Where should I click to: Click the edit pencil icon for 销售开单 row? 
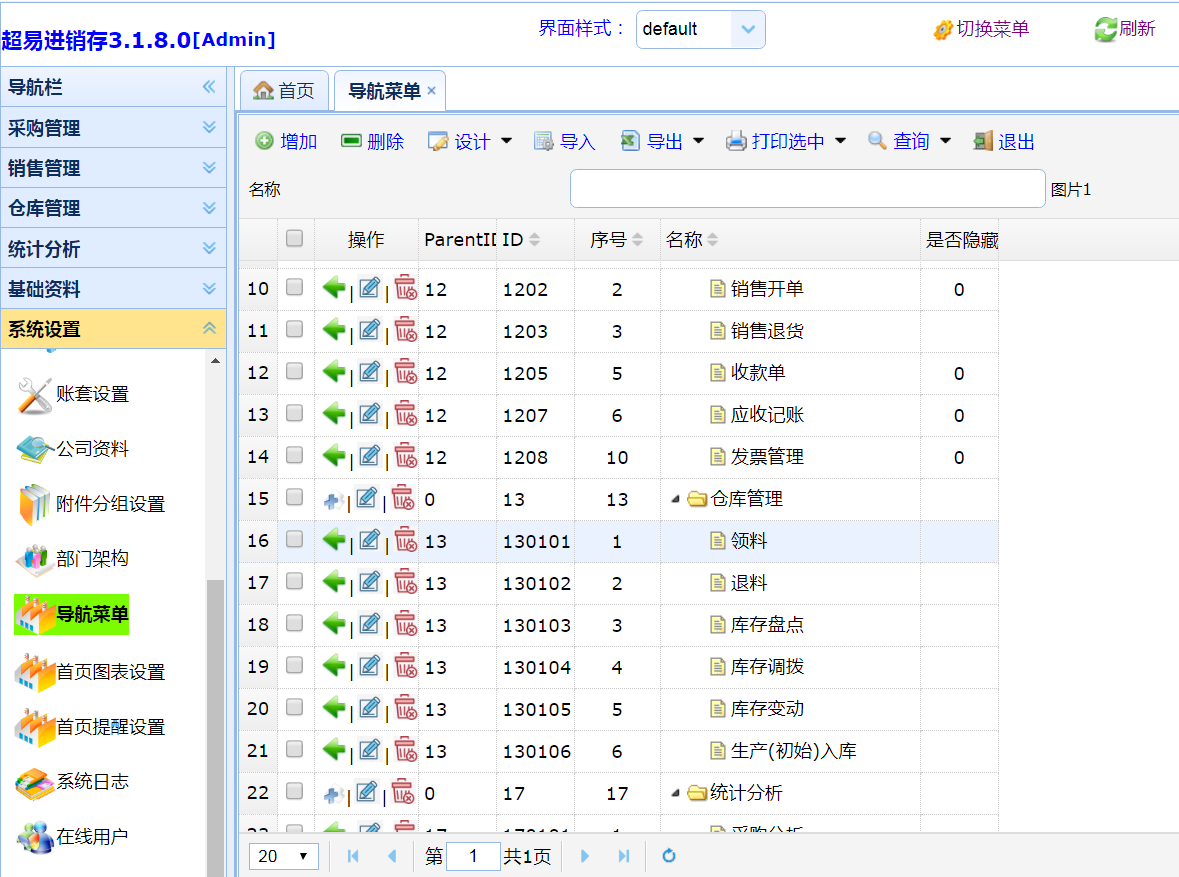coord(369,288)
